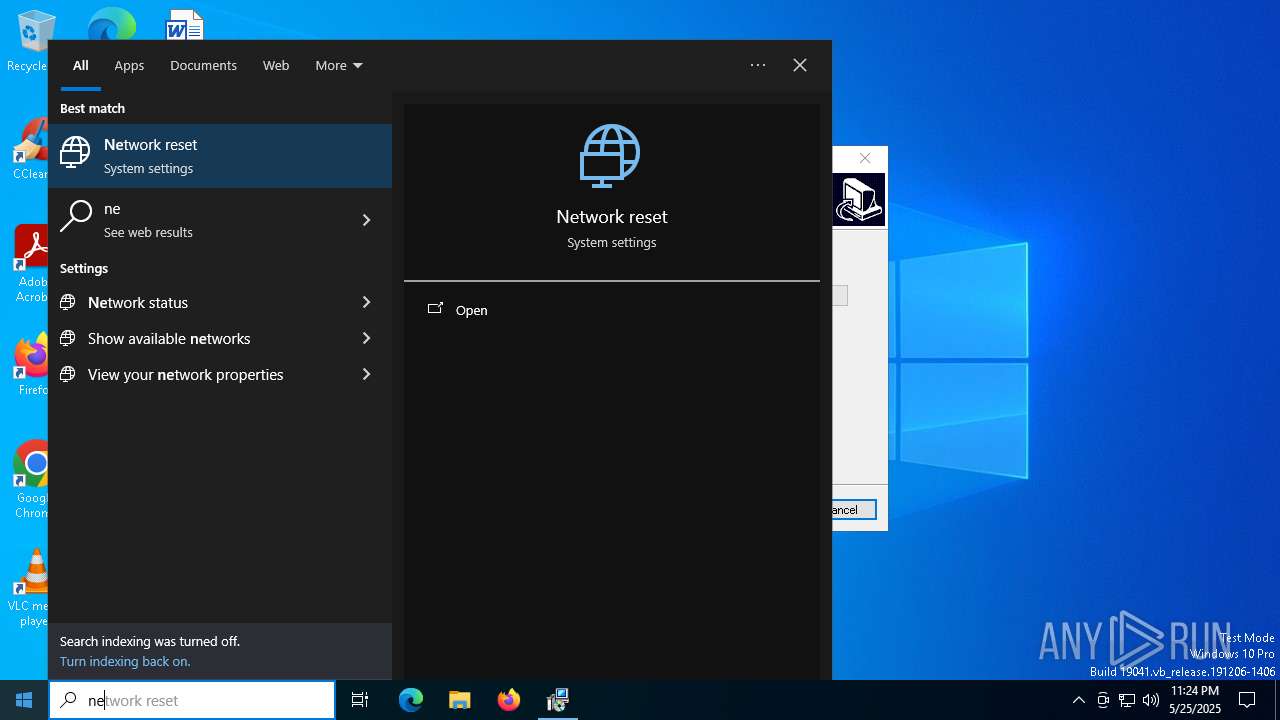Click globe icon beside Show available networks

68,338
